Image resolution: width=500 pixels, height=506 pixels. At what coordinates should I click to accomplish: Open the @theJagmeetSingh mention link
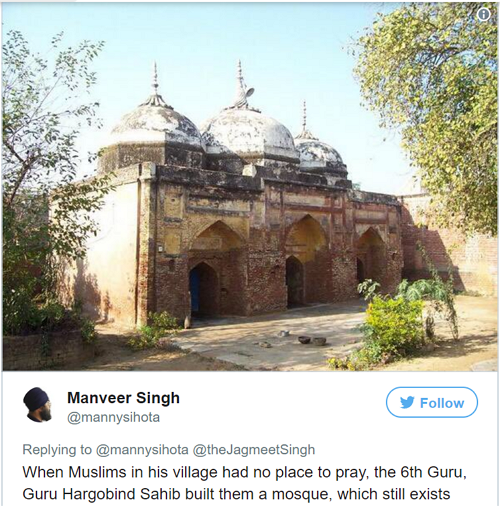(254, 450)
